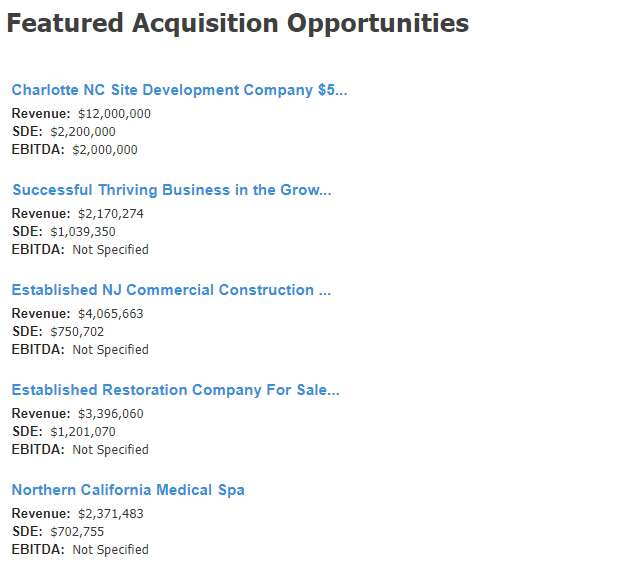Click the $3,396,060 revenue value
Viewport: 617px width, 573px height.
point(111,414)
